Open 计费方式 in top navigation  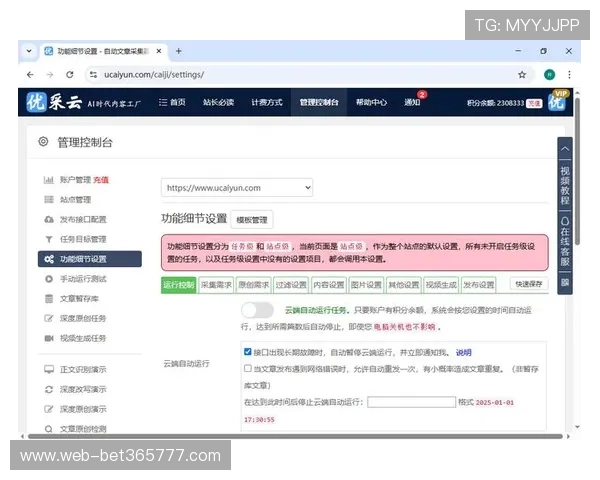tap(267, 102)
